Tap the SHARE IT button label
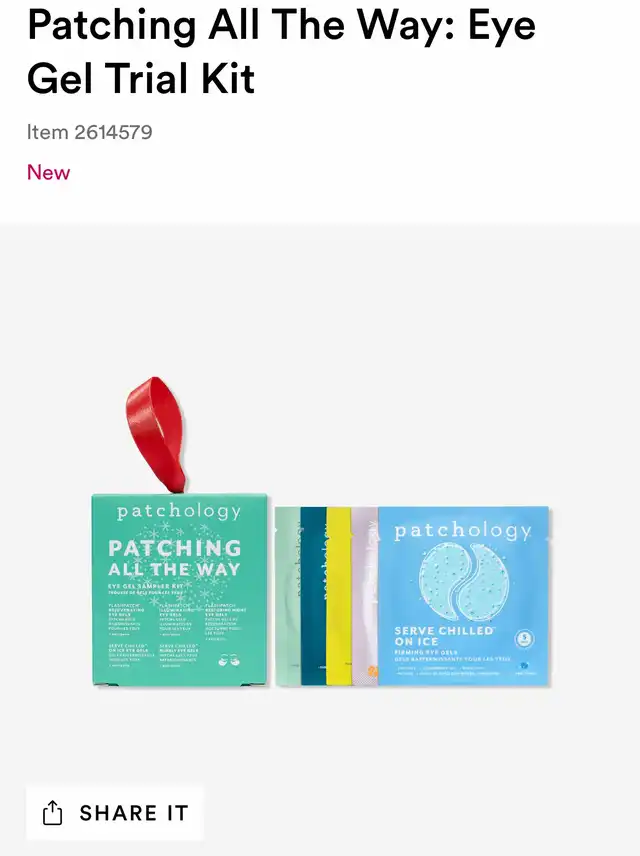Viewport: 640px width, 856px height. 134,813
